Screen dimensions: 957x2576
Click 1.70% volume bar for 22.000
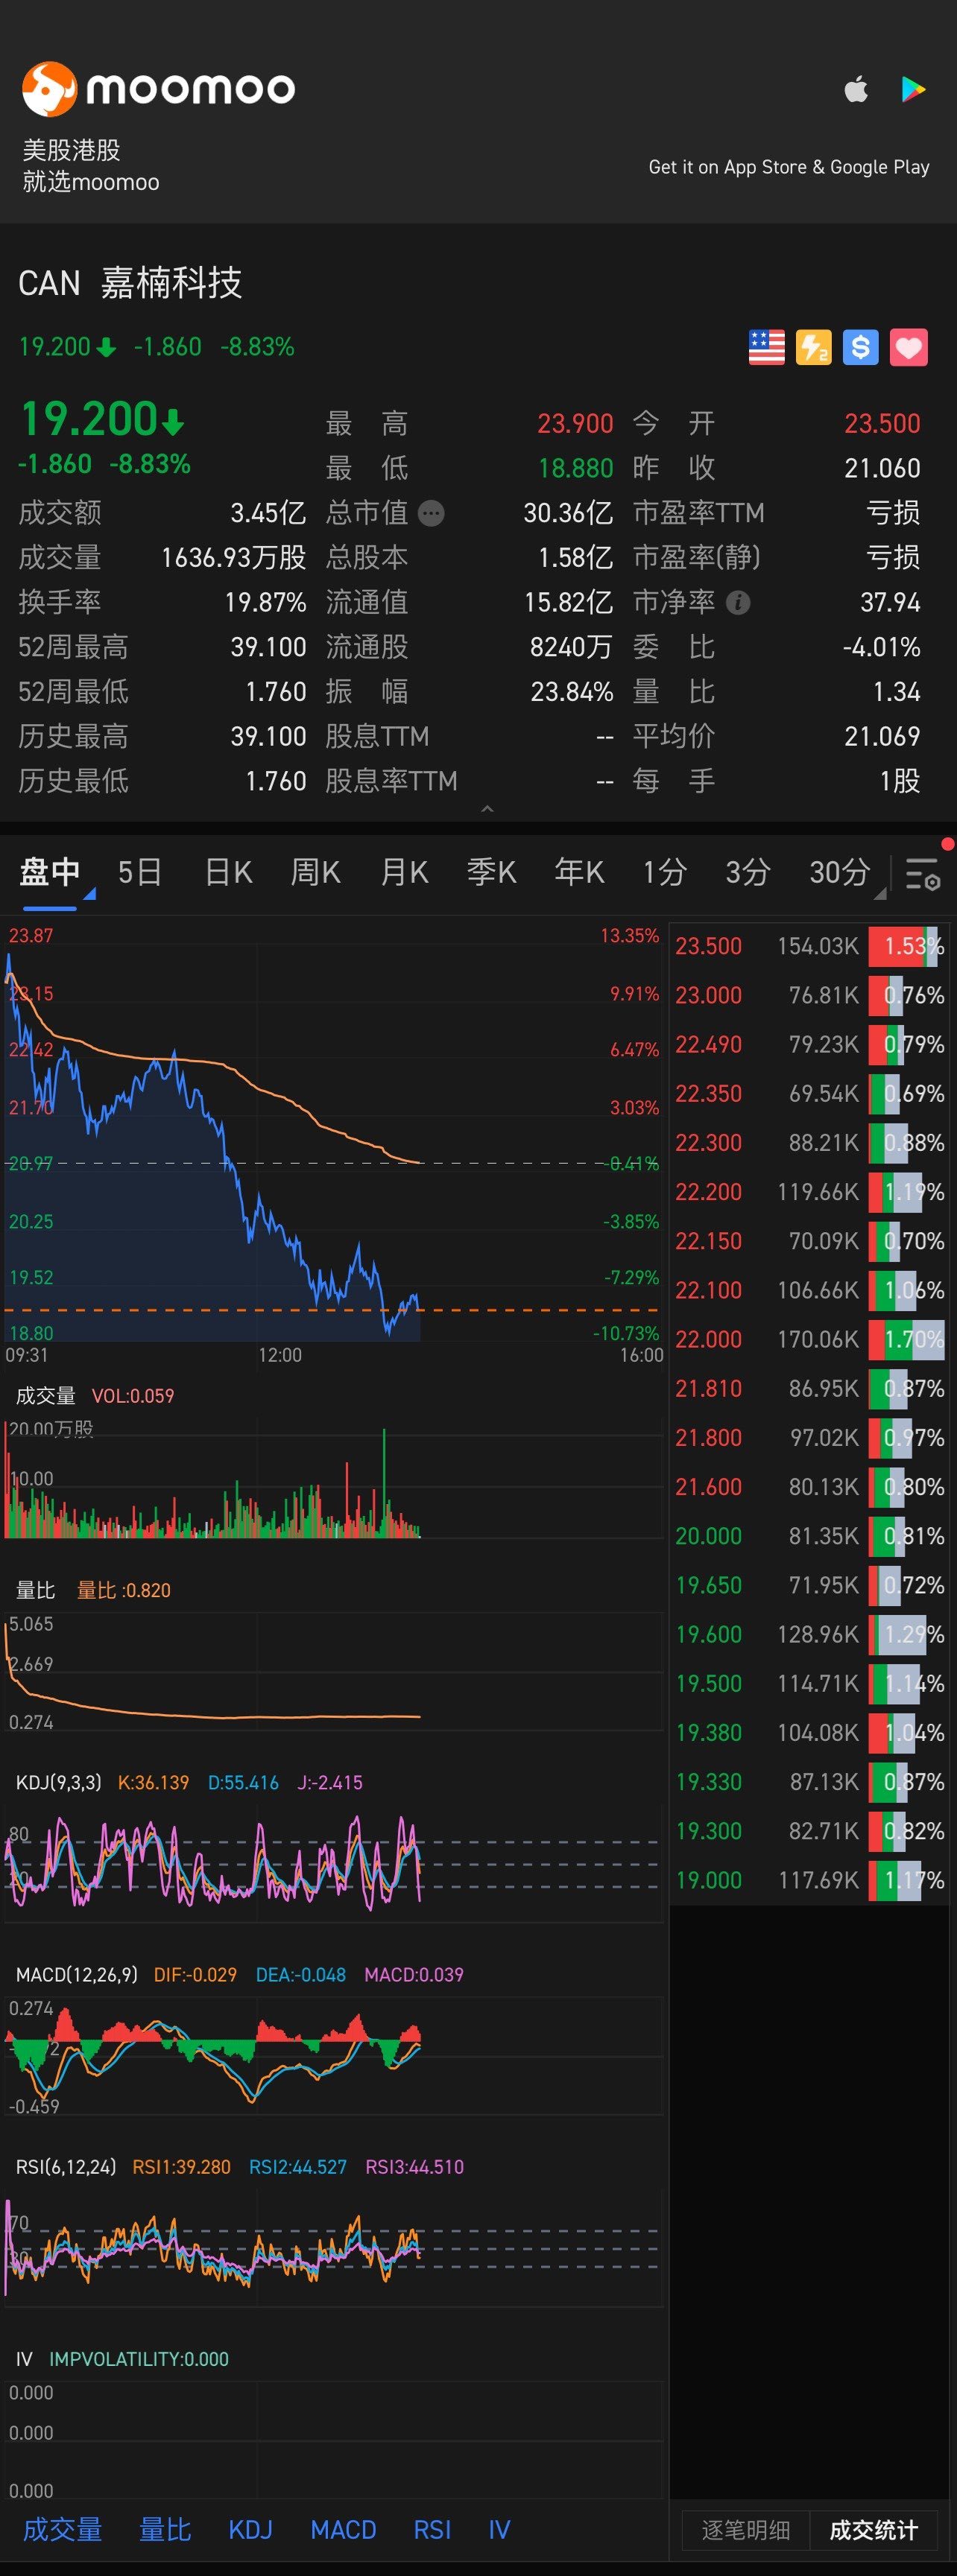(x=906, y=1339)
